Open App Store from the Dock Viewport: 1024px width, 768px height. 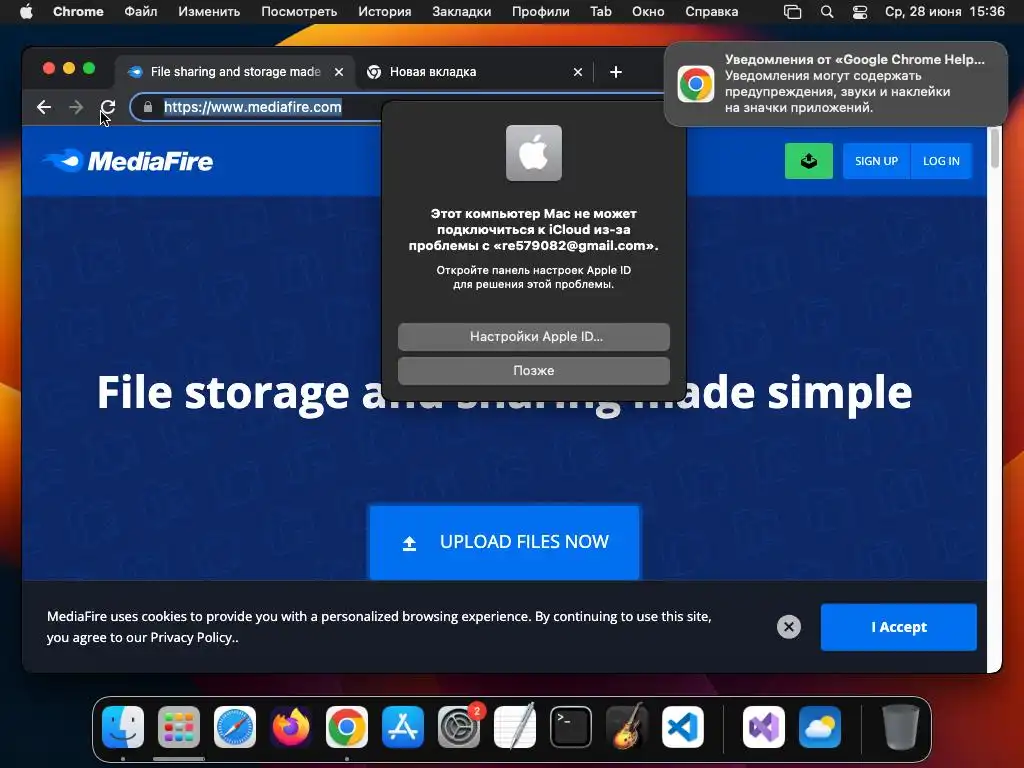pos(403,727)
